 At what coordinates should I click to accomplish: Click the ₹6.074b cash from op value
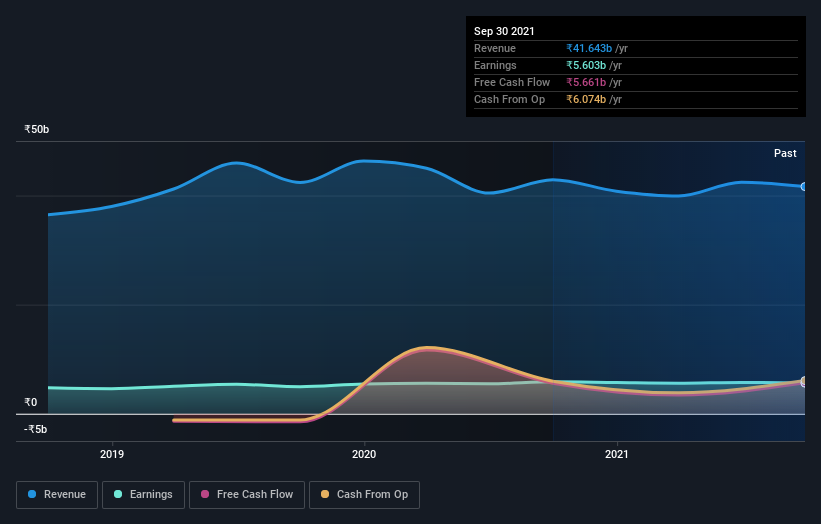coord(586,99)
